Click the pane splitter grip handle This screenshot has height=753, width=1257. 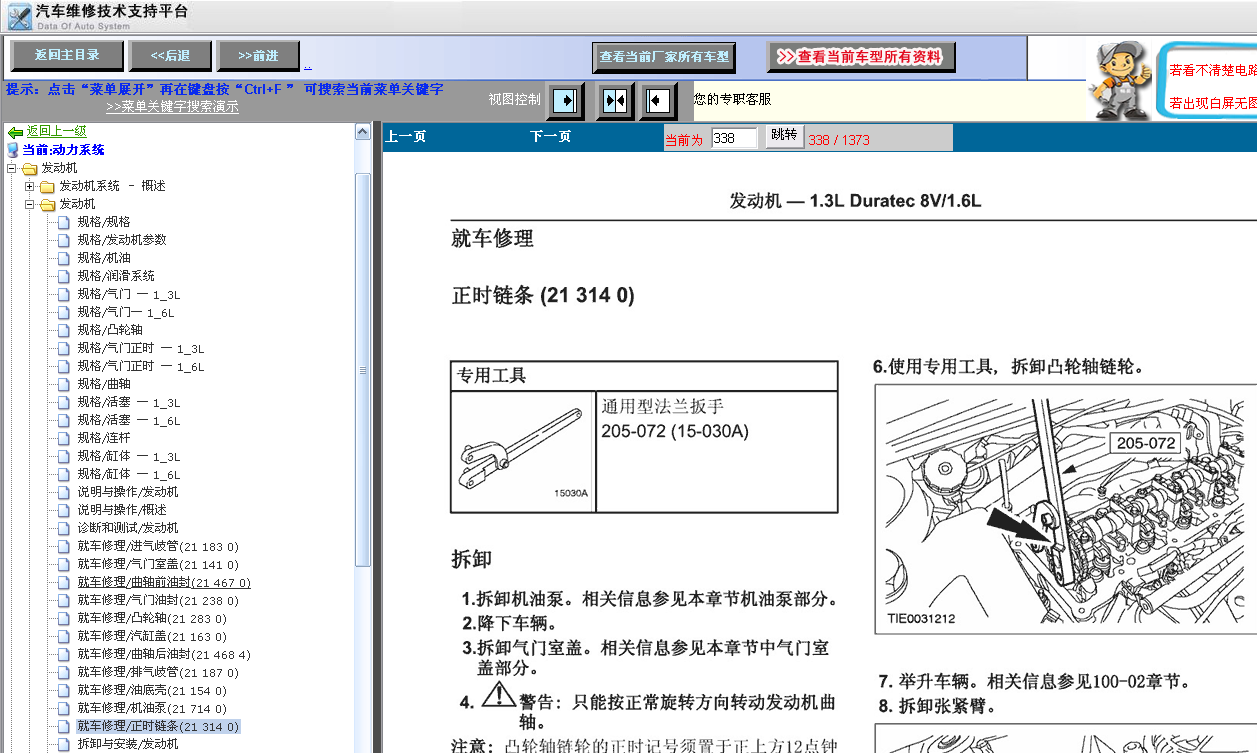[362, 370]
